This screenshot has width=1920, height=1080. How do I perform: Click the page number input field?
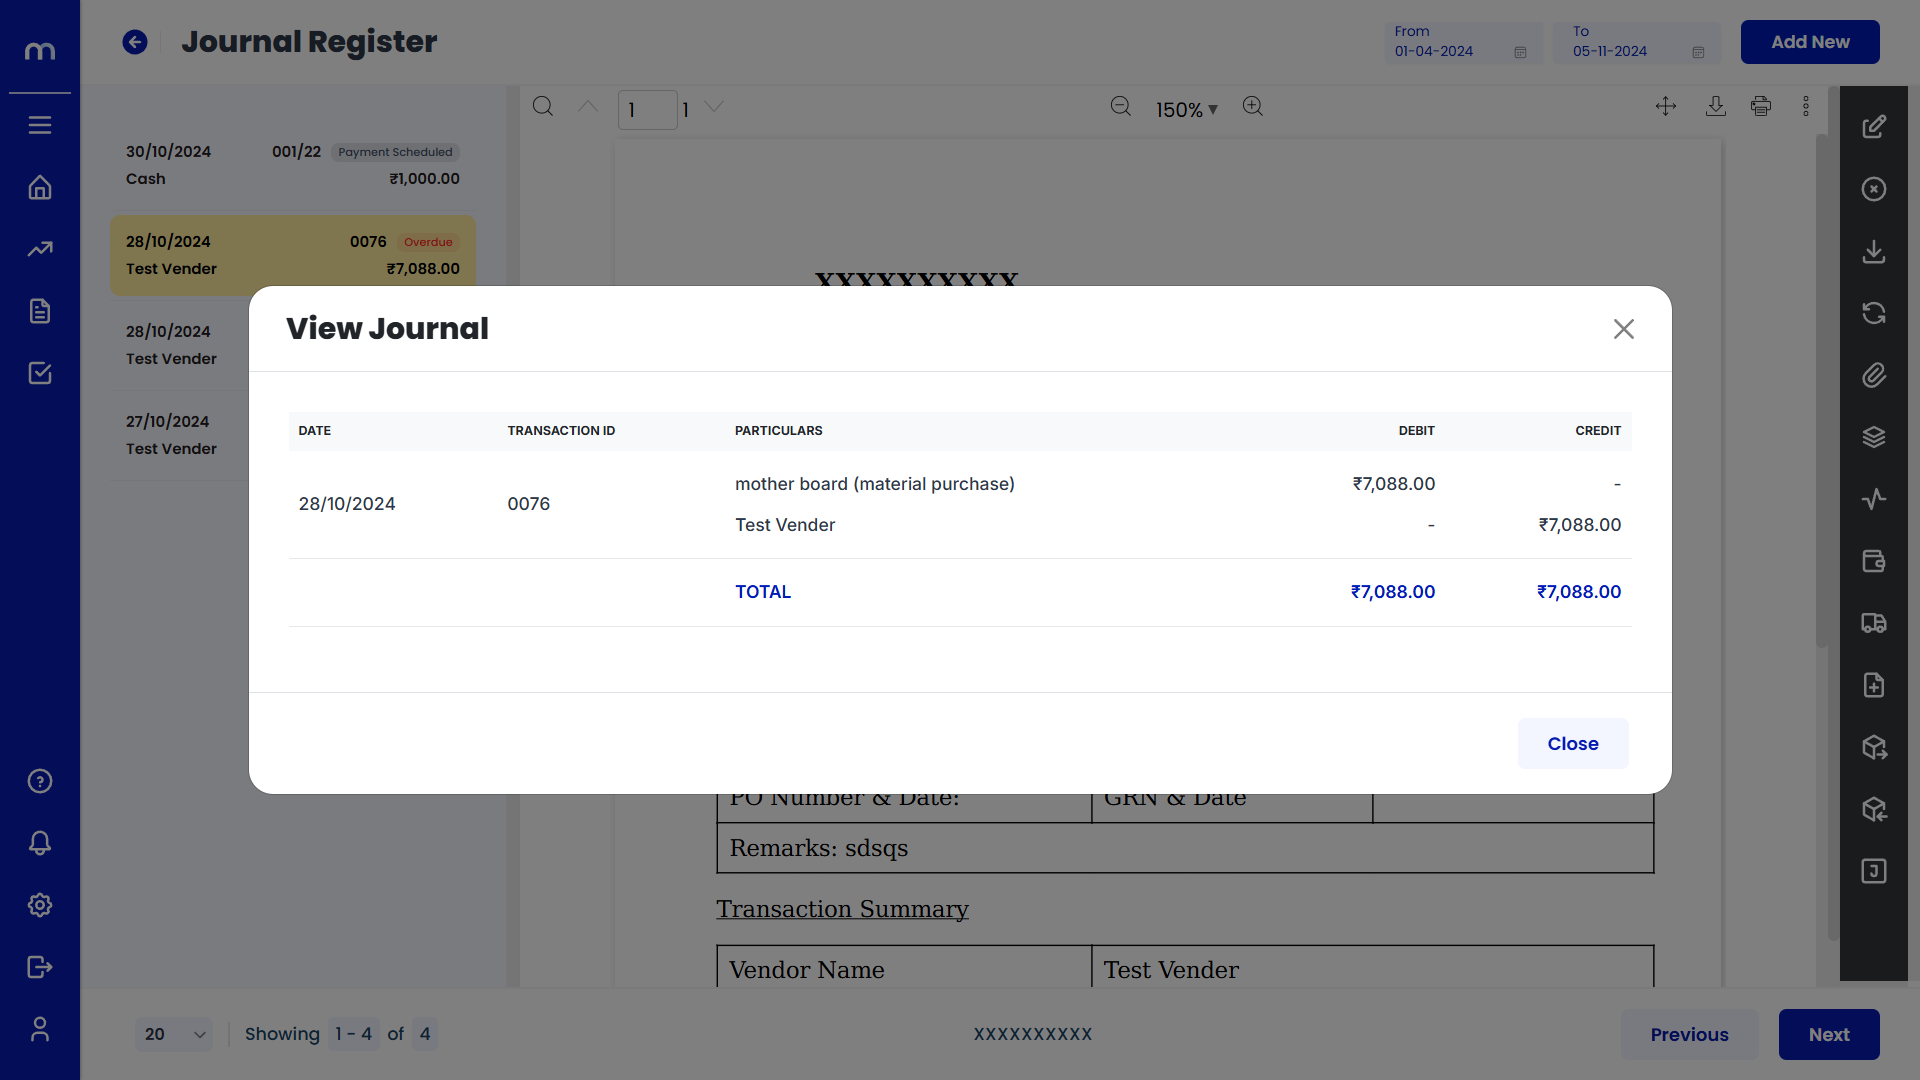(646, 110)
